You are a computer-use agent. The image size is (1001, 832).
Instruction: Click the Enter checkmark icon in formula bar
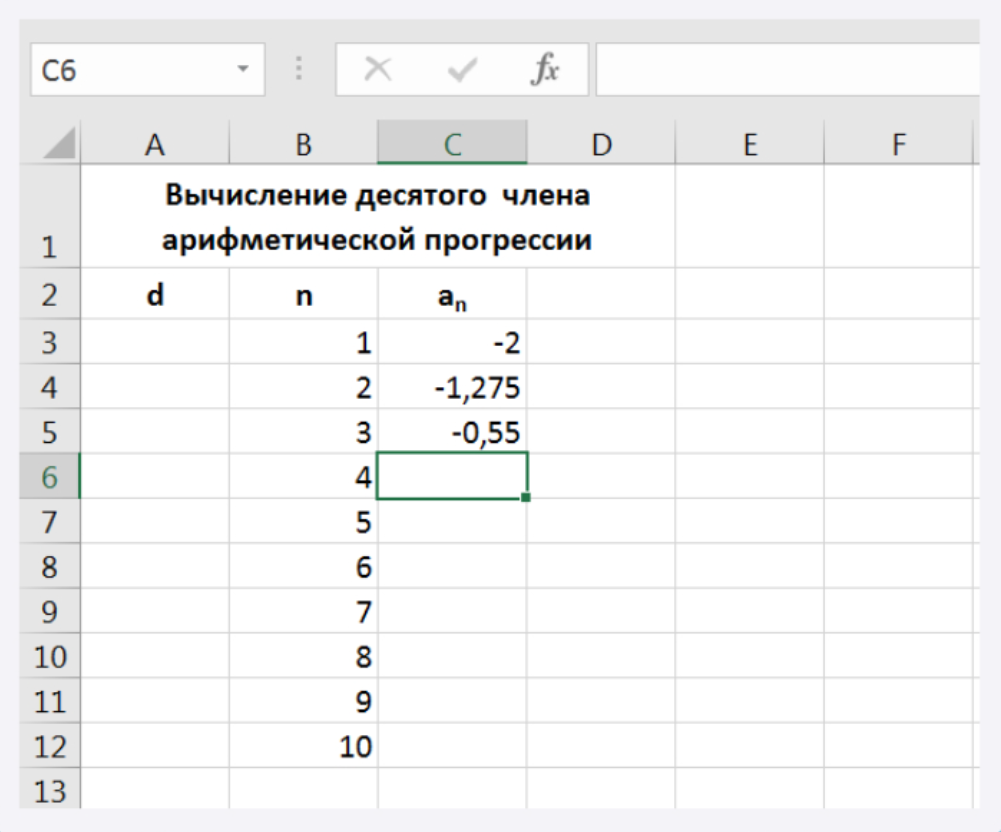pos(462,70)
